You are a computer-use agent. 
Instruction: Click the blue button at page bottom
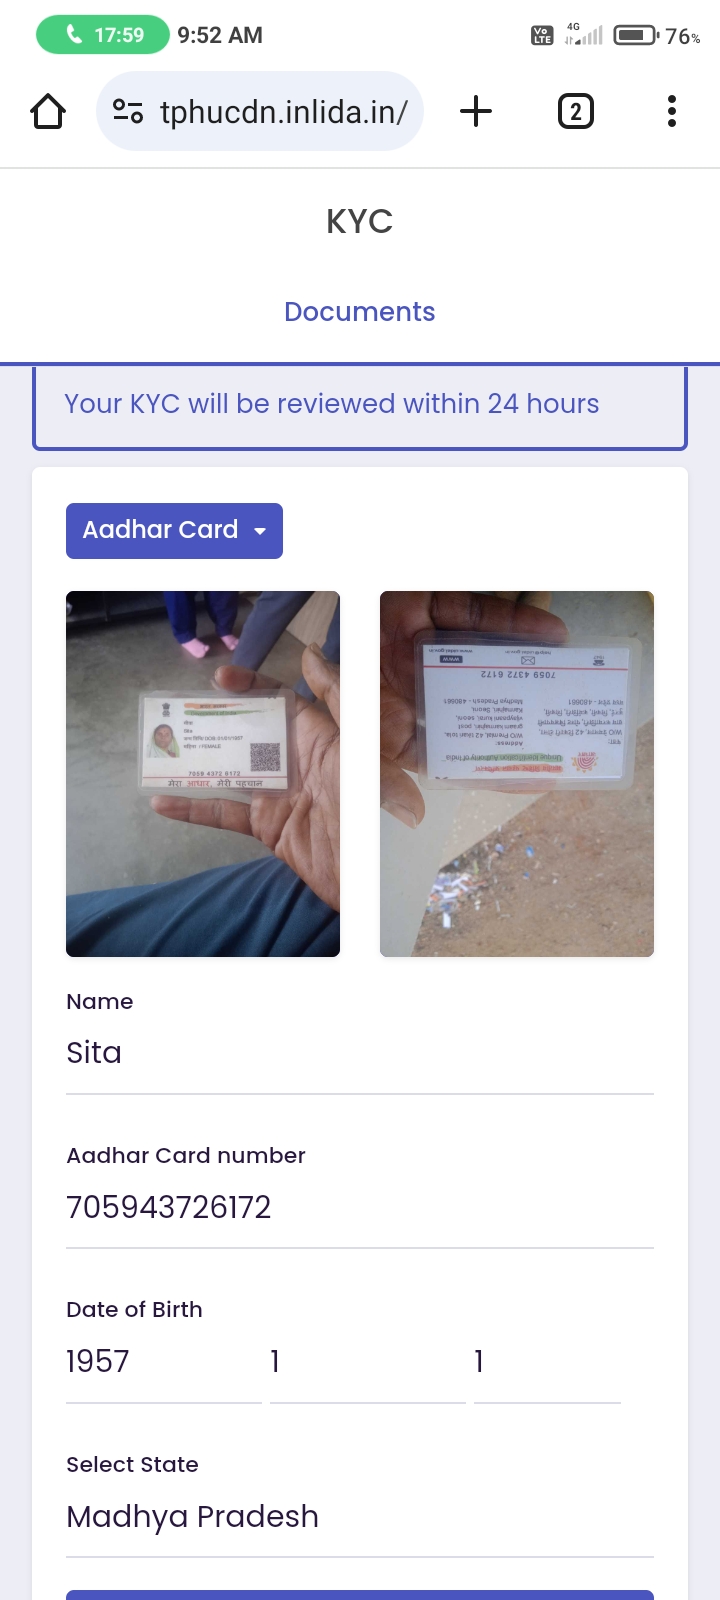(x=360, y=1595)
